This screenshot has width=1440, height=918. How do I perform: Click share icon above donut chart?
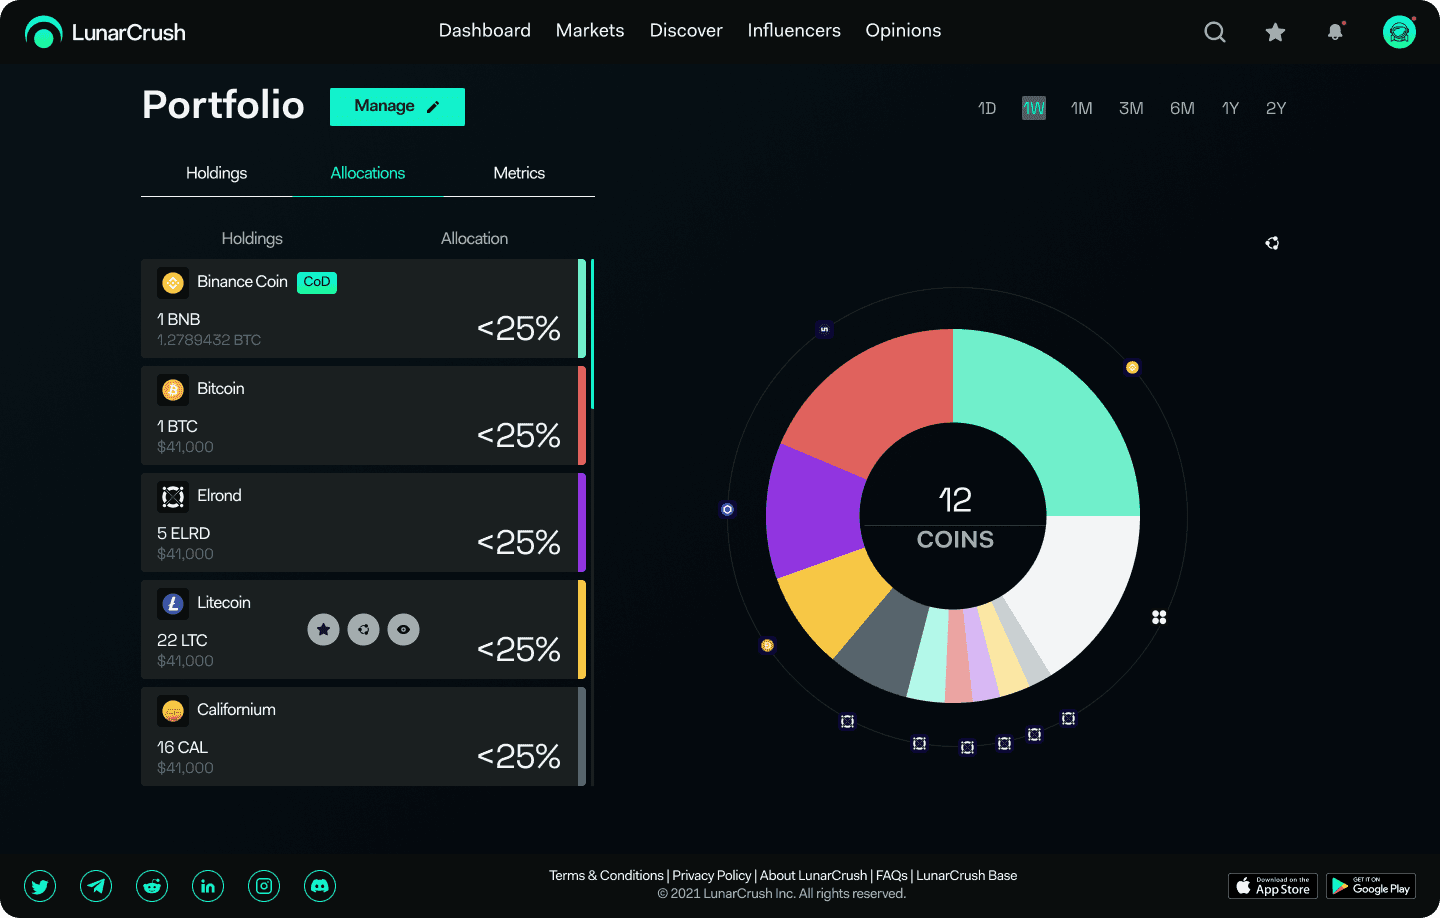click(1272, 243)
